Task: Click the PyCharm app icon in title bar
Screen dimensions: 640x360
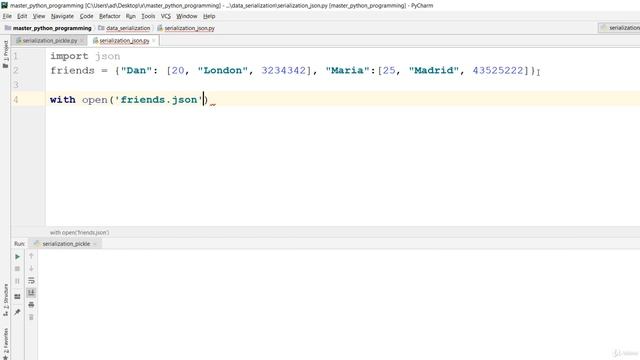Action: 4,5
